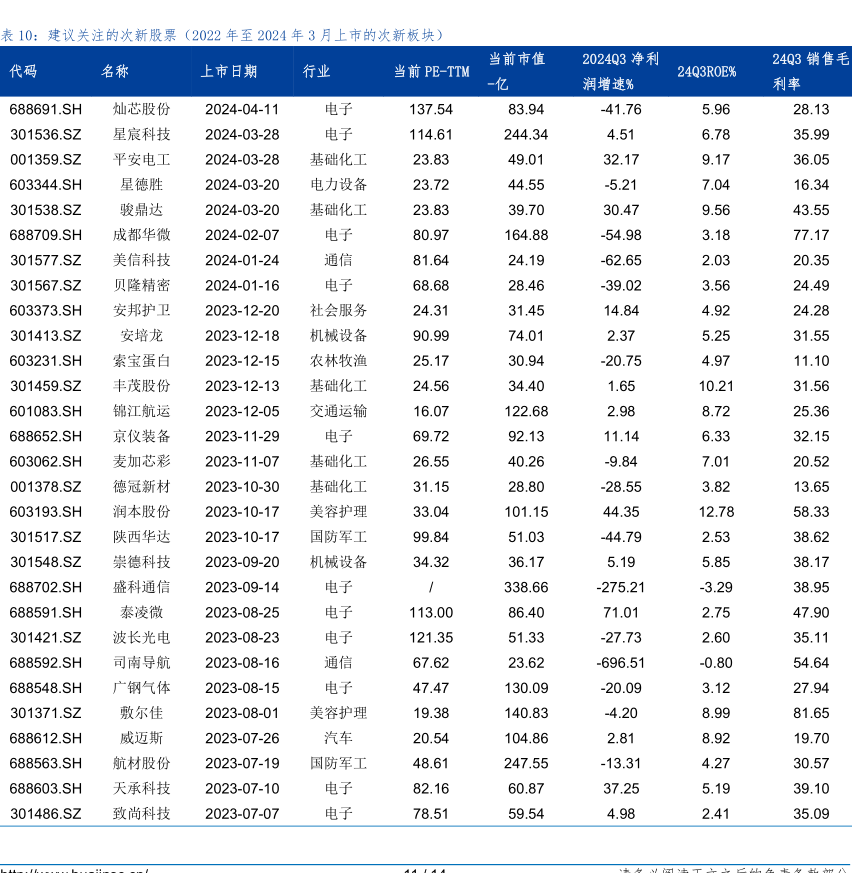Screen dimensions: 852x873
Task: Click stock name 灿芯股份
Action: pyautogui.click(x=141, y=109)
